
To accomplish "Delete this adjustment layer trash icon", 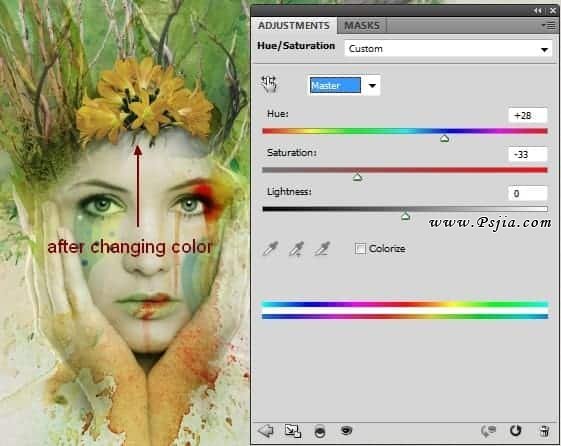I will [545, 431].
